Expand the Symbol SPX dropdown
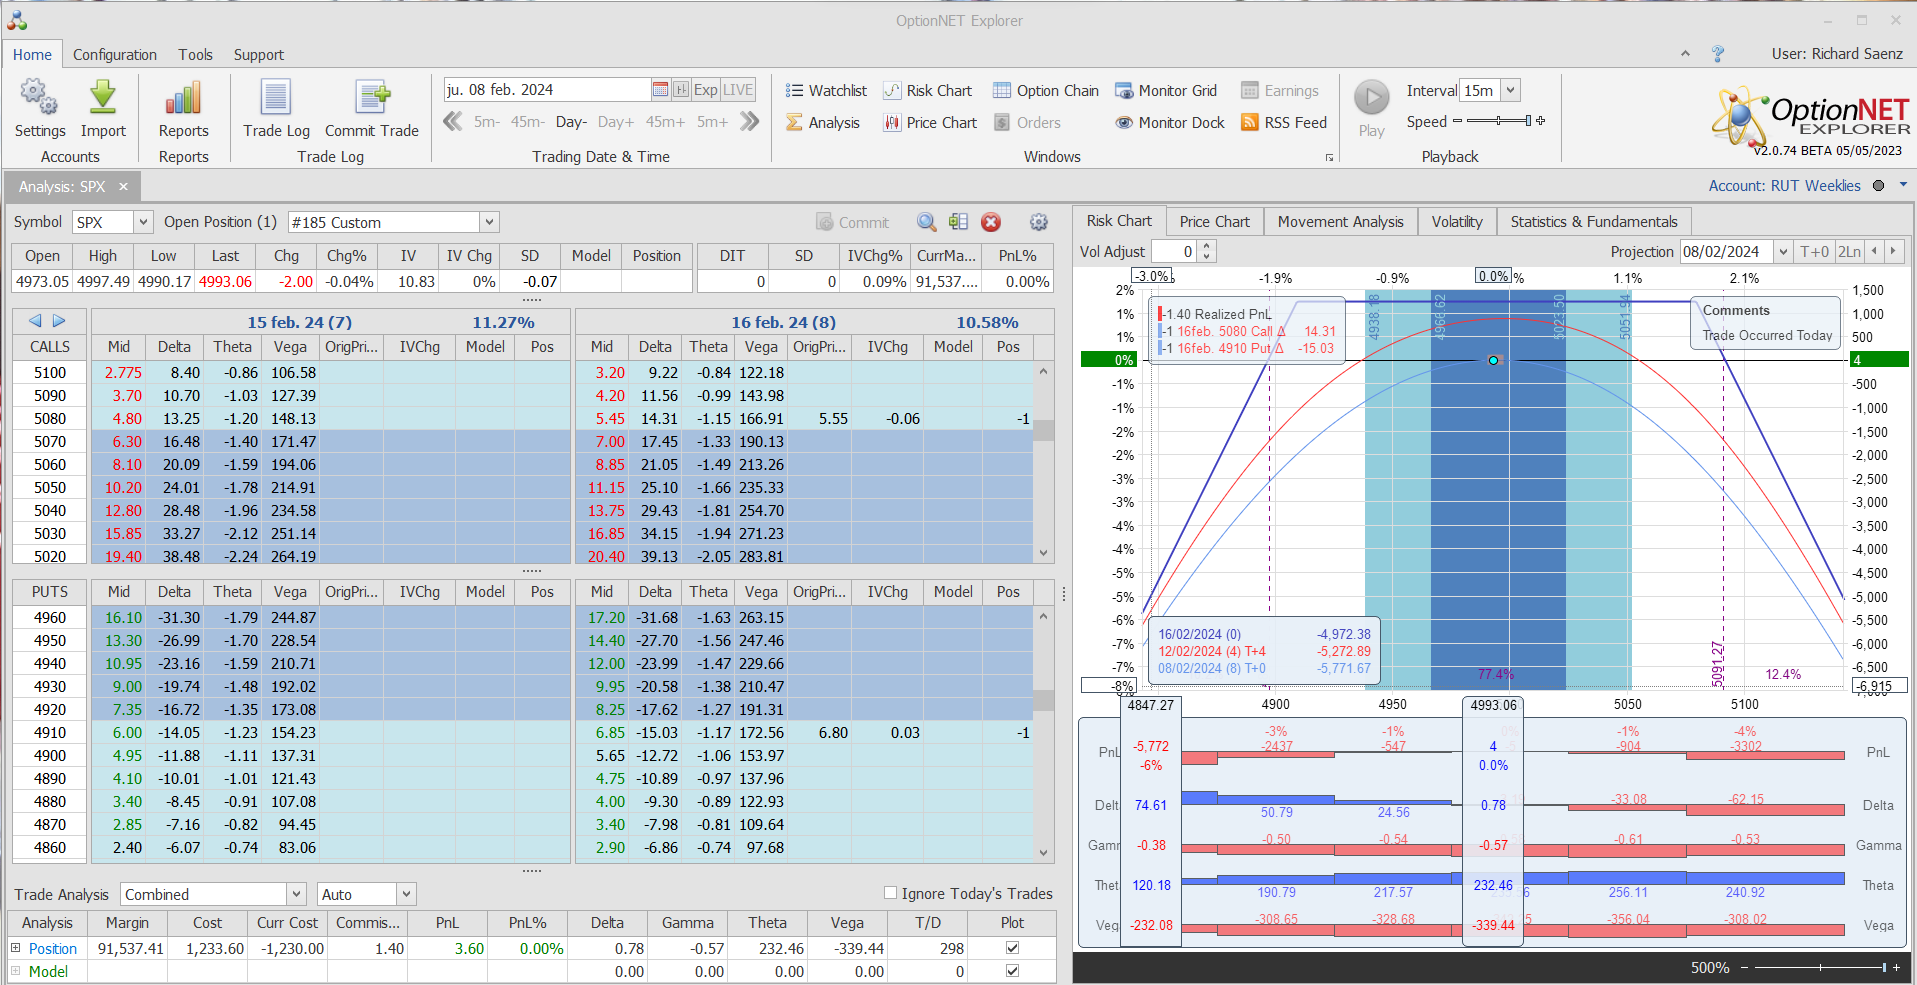 click(143, 222)
